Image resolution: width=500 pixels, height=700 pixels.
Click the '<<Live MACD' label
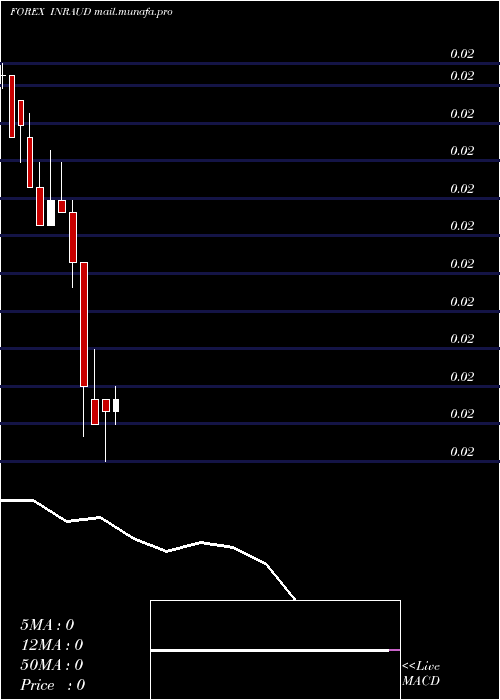point(421,673)
